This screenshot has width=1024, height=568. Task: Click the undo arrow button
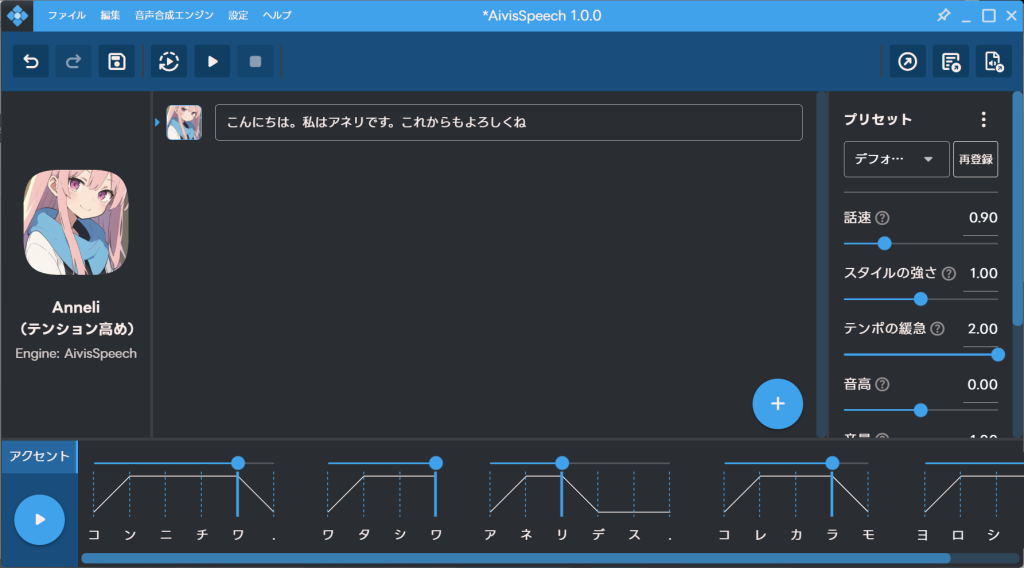click(31, 61)
